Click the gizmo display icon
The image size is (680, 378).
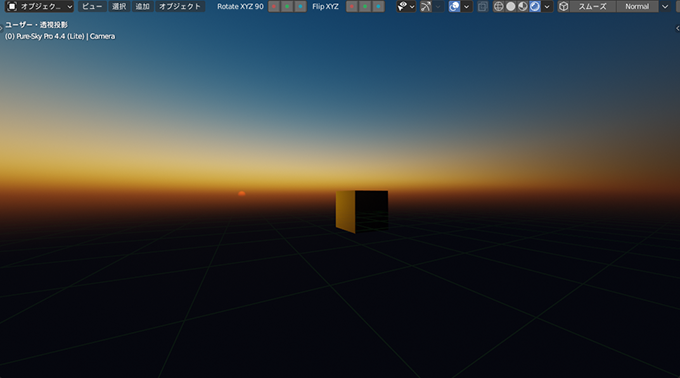426,7
